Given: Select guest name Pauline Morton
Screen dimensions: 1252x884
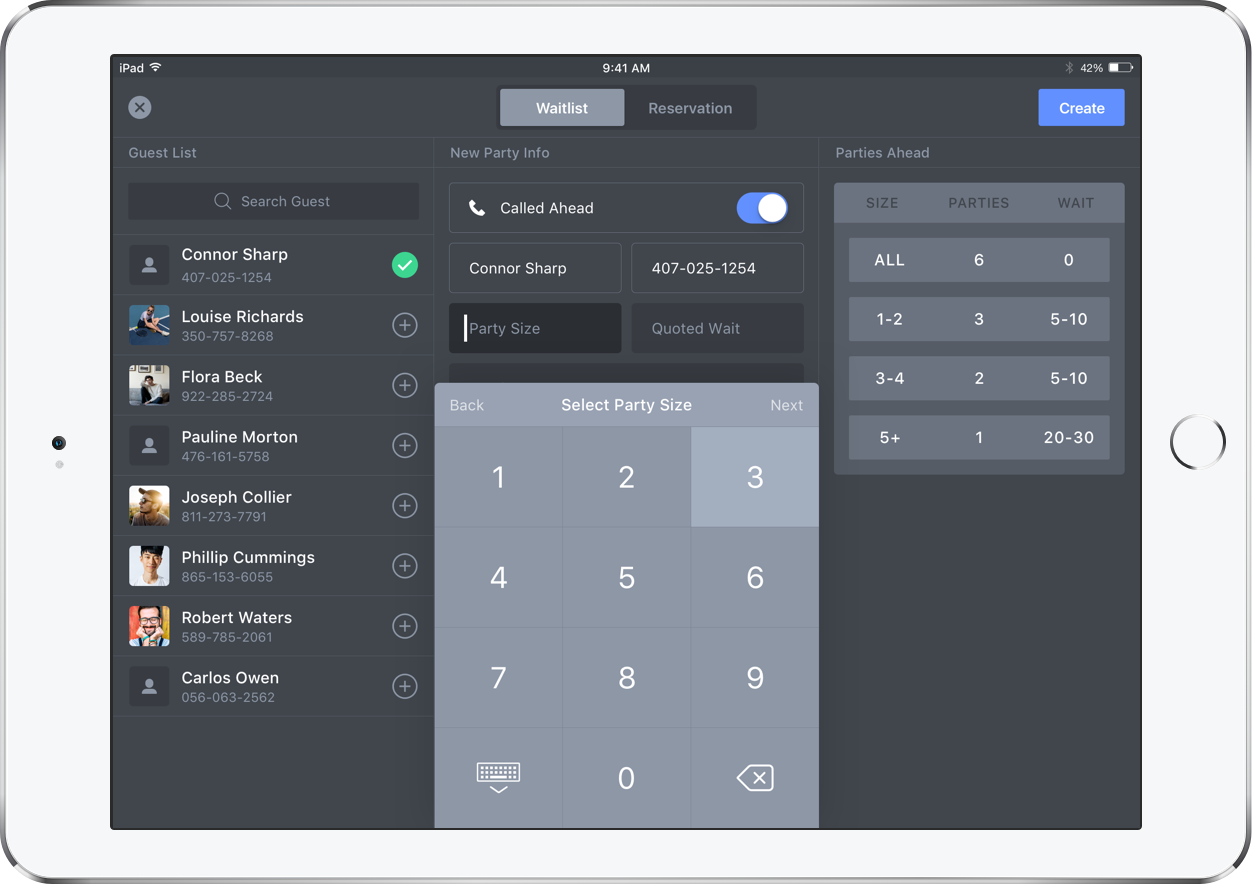Looking at the screenshot, I should pos(239,437).
